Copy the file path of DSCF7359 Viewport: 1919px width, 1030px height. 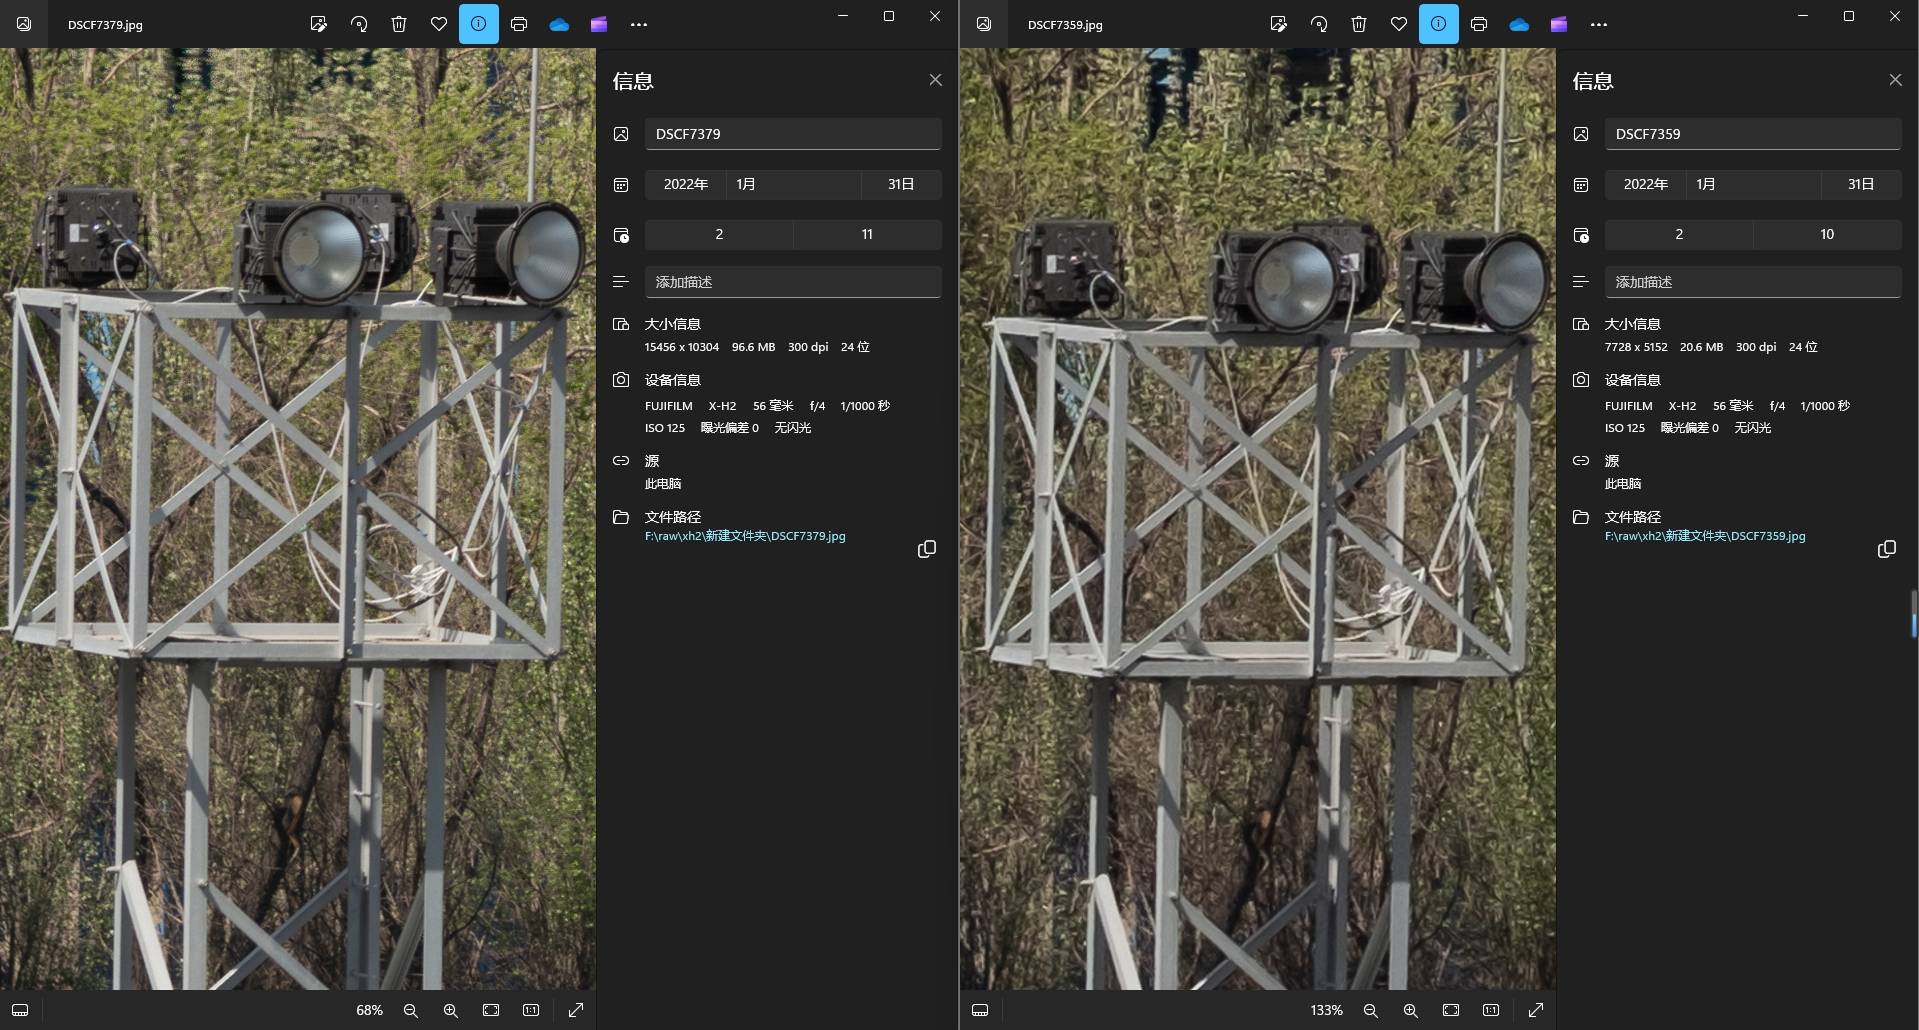pyautogui.click(x=1886, y=549)
